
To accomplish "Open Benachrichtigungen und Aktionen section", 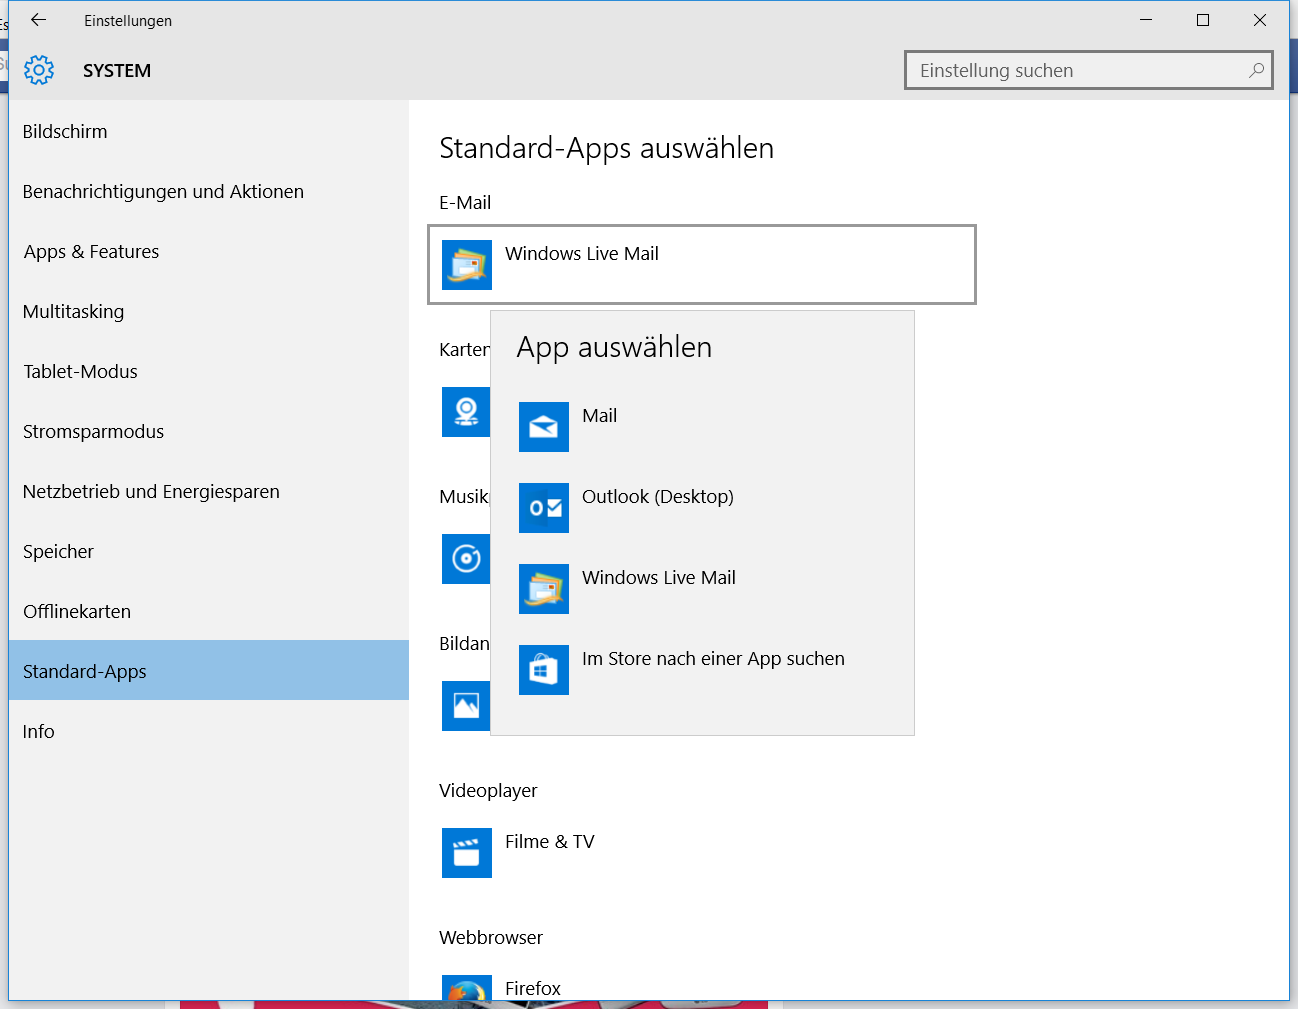I will 163,192.
